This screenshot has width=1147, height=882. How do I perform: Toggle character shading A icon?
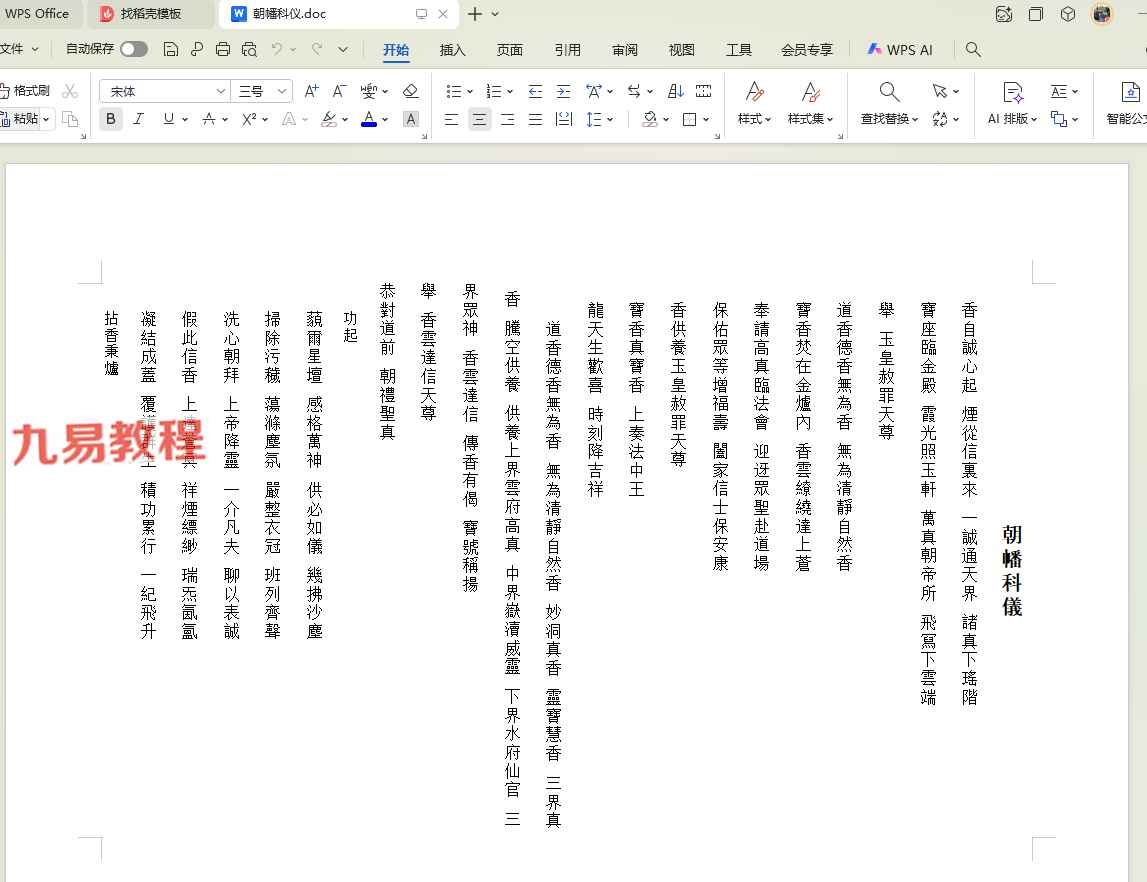pyautogui.click(x=411, y=118)
